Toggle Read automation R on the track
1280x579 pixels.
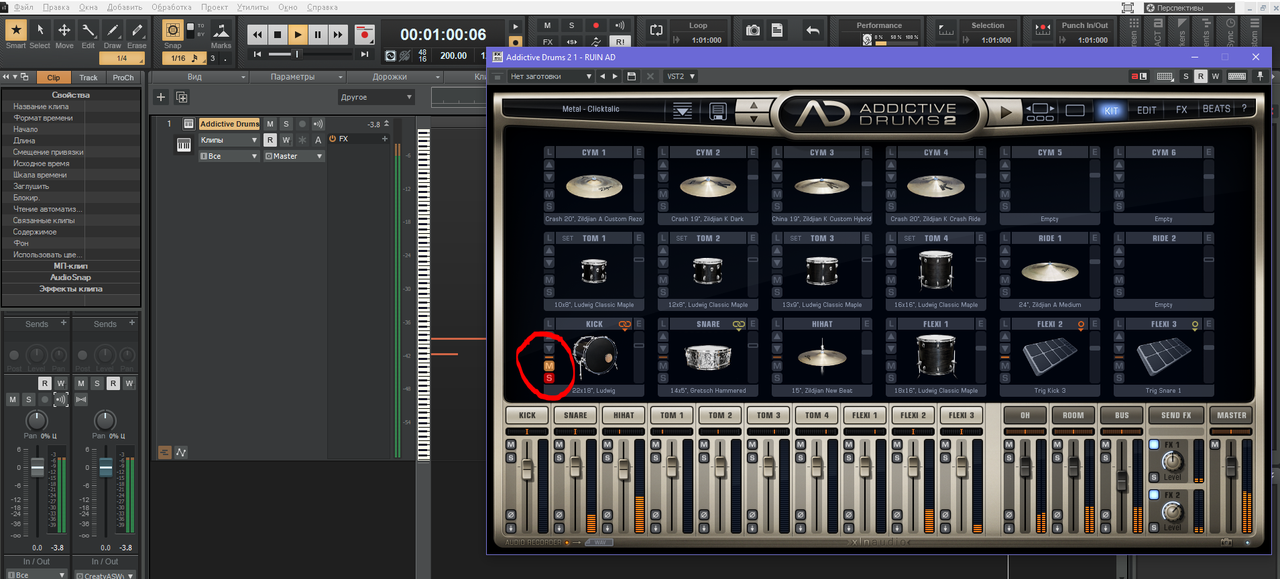point(270,140)
